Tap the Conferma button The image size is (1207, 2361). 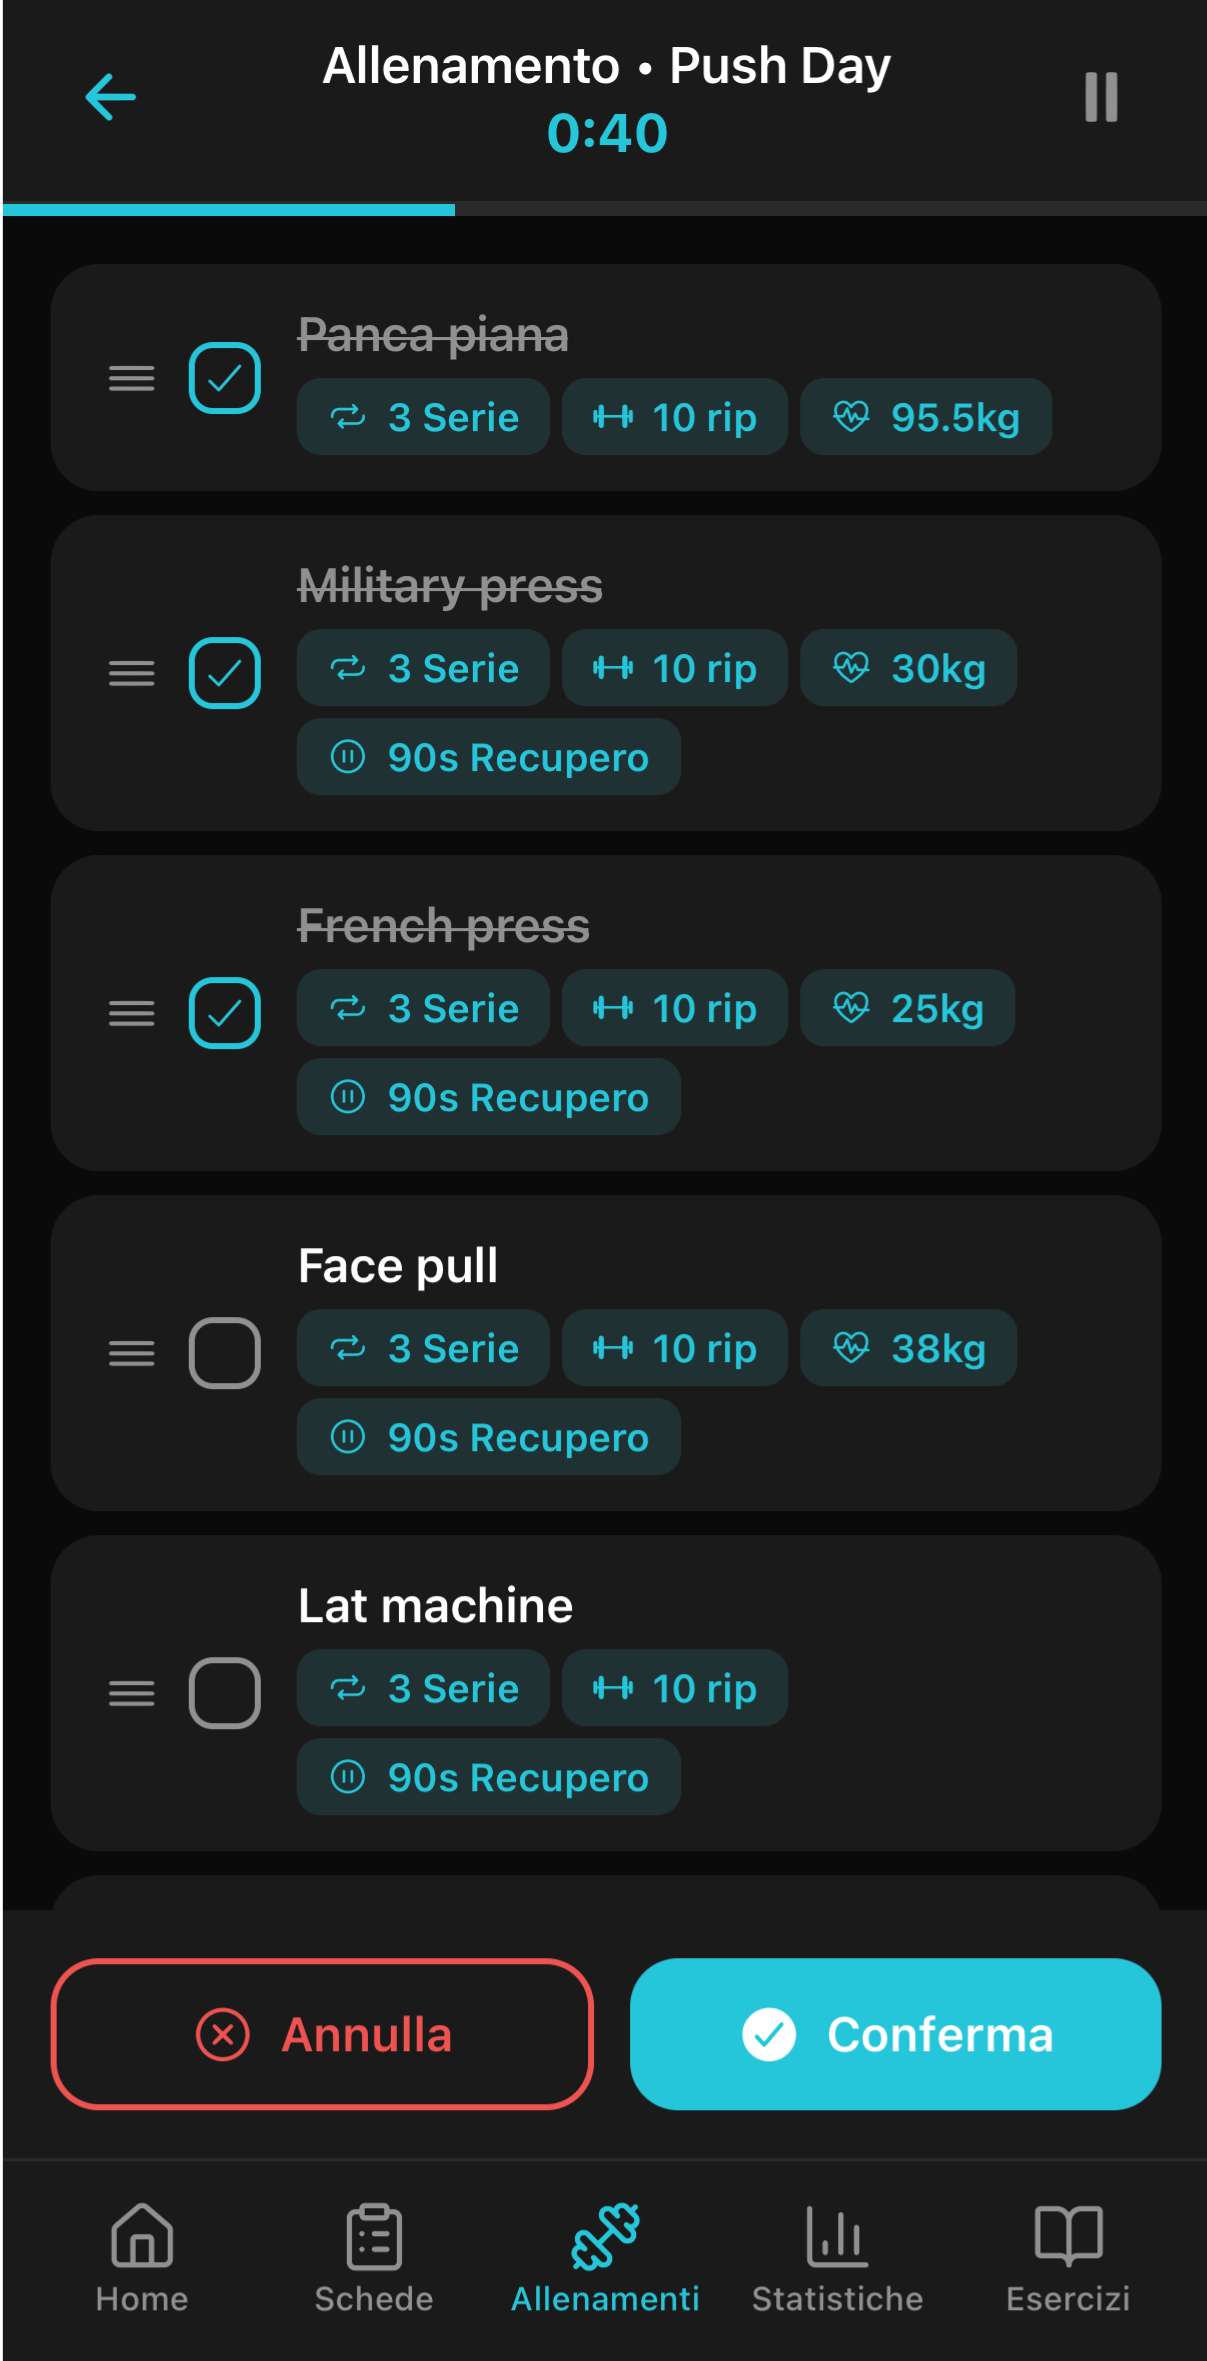click(895, 2034)
